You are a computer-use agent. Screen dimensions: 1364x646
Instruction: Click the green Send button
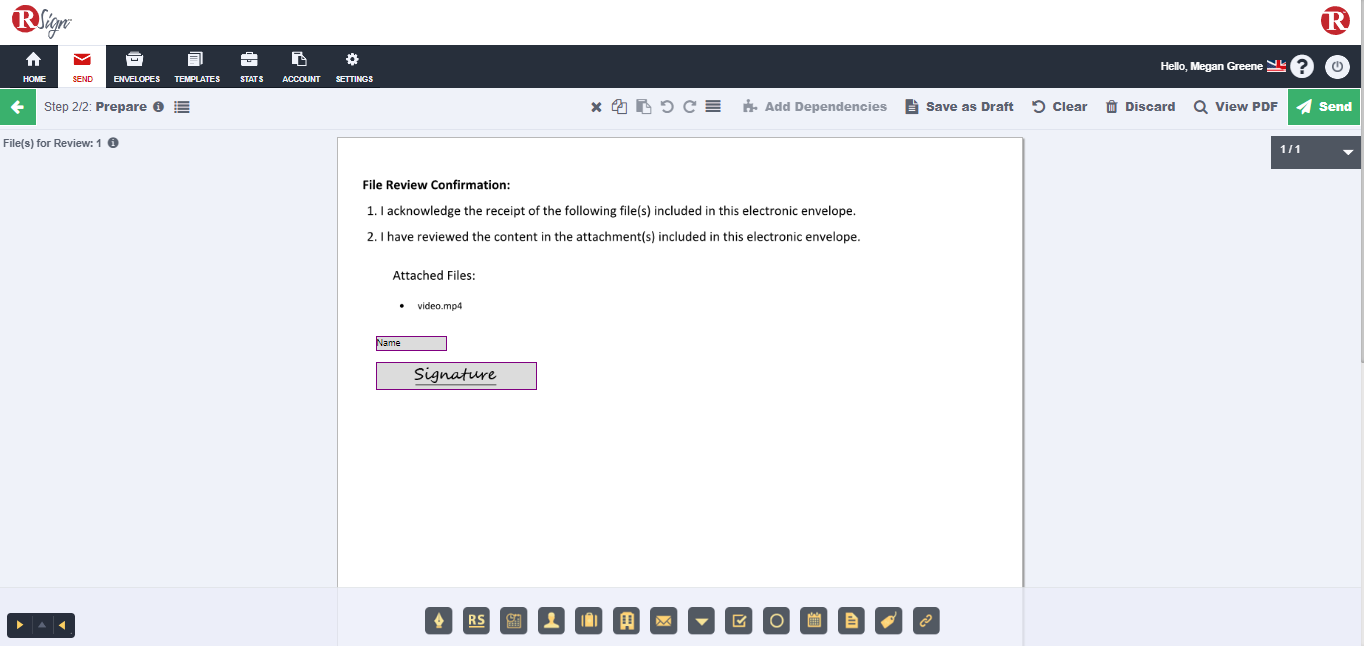click(x=1324, y=107)
